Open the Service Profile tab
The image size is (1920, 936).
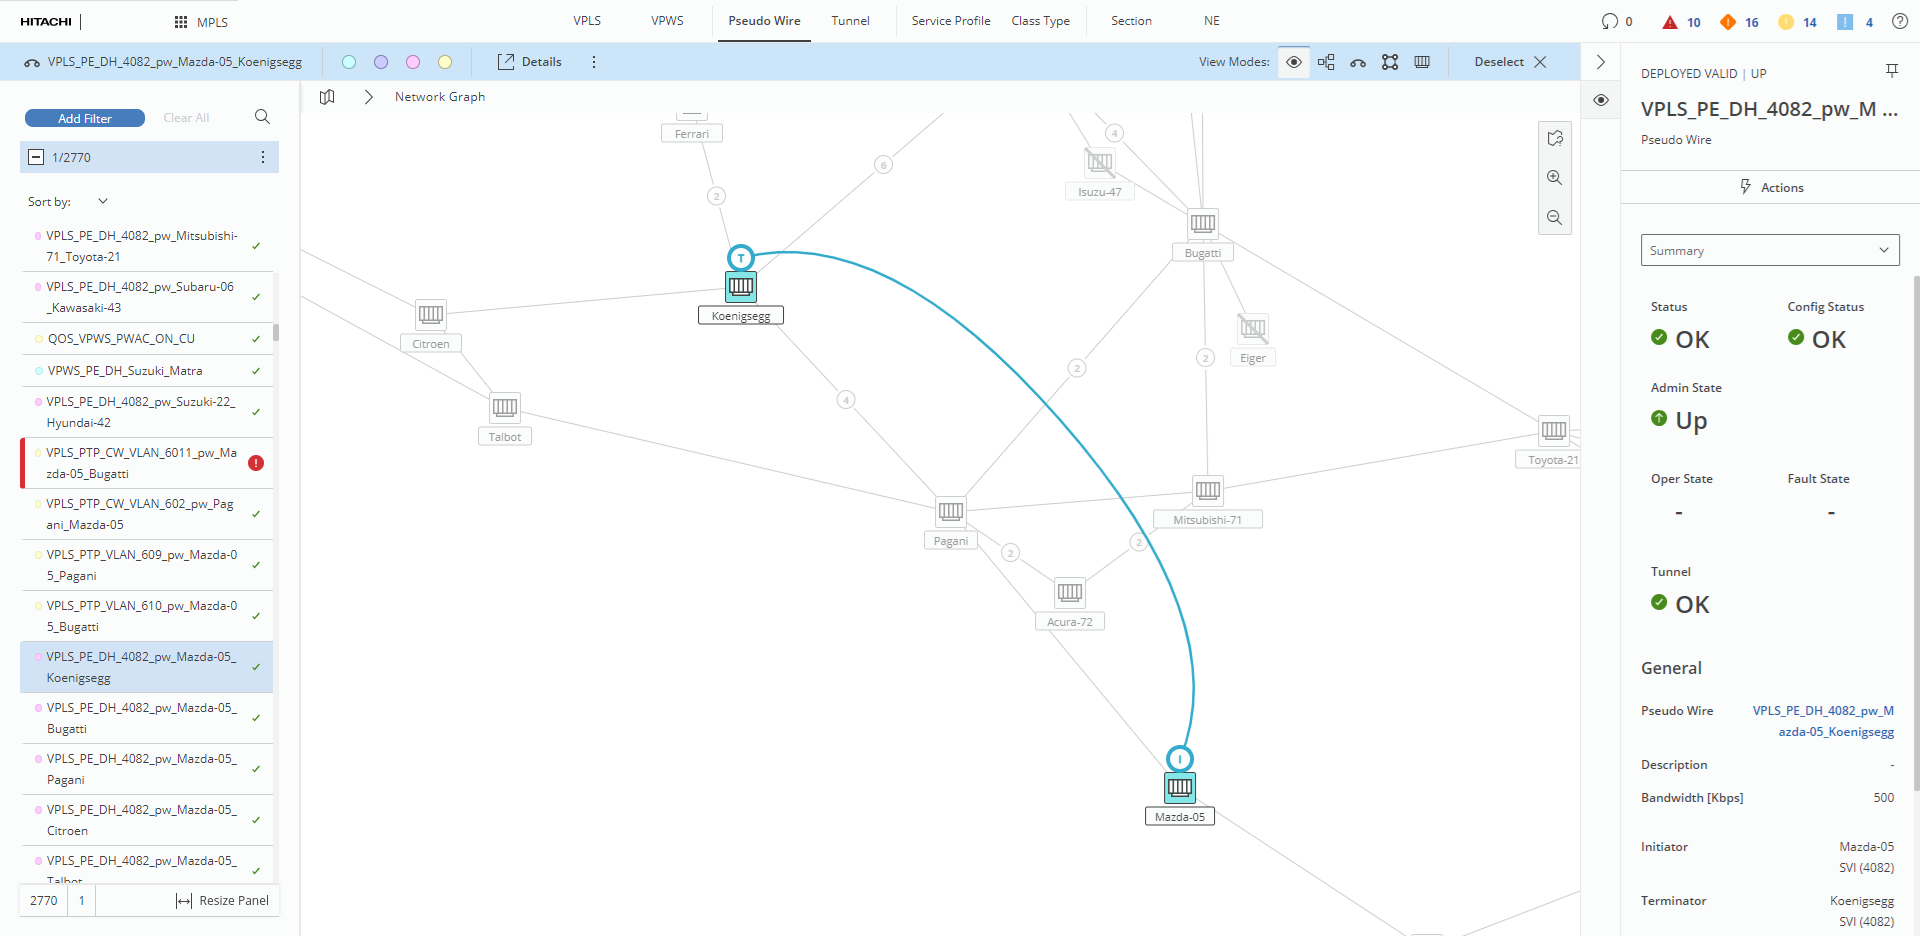pos(950,21)
